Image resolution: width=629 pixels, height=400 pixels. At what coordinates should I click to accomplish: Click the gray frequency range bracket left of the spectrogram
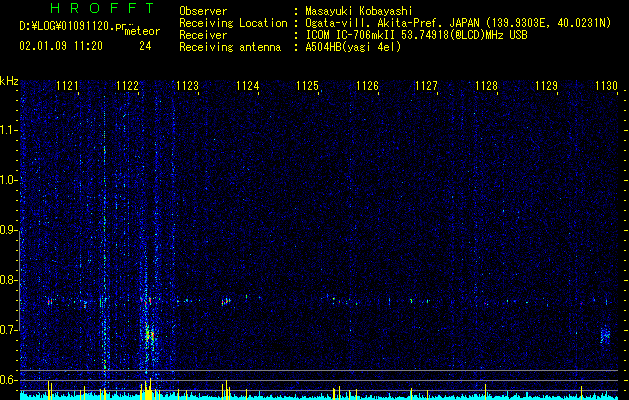point(20,280)
